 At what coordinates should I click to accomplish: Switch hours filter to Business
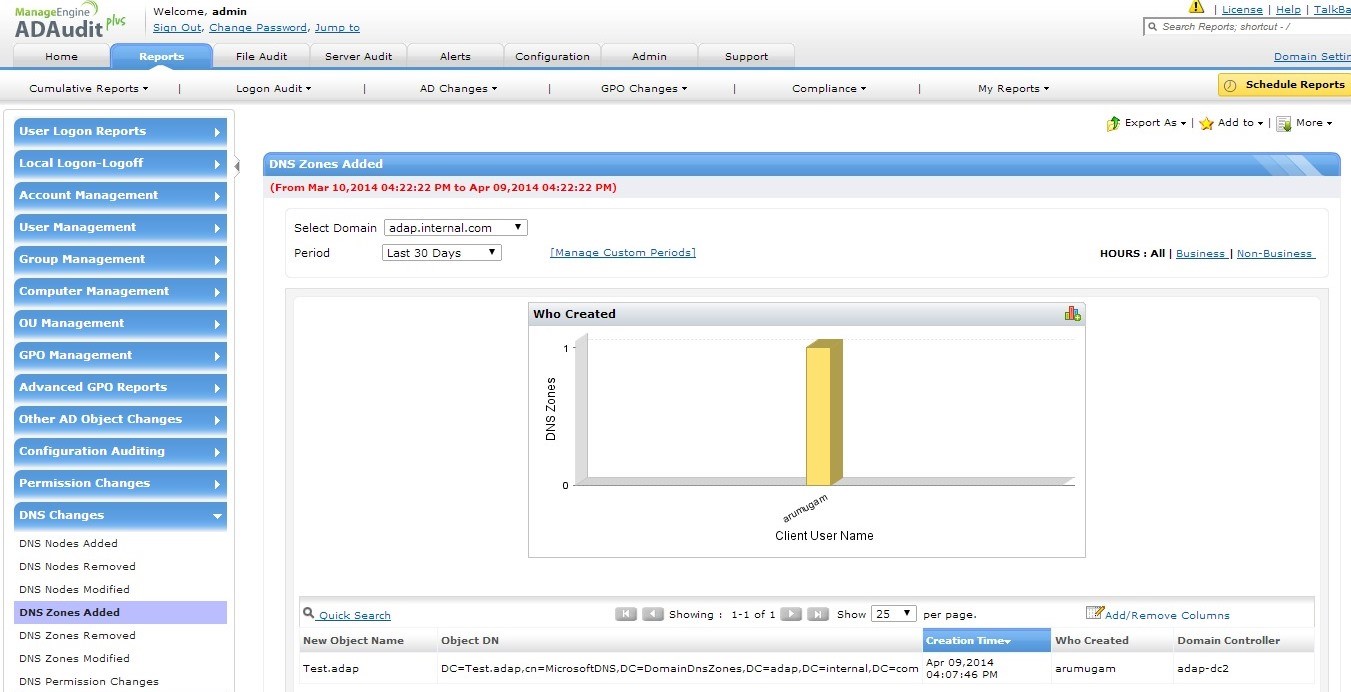click(x=1200, y=254)
